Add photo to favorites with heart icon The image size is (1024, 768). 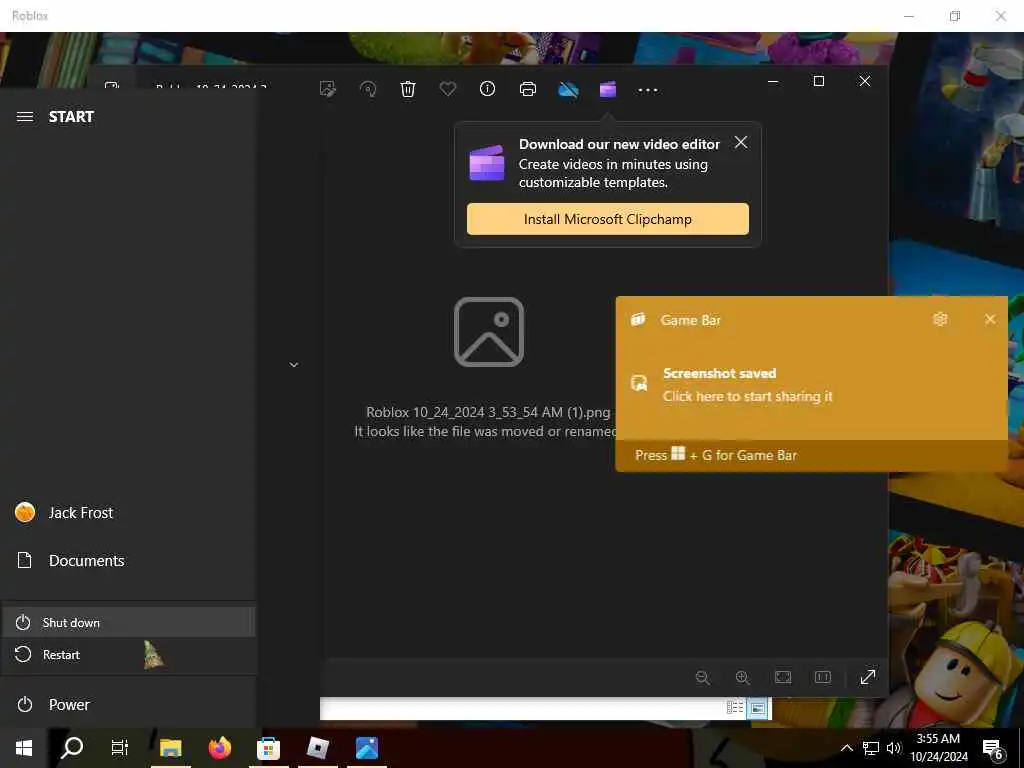(447, 88)
